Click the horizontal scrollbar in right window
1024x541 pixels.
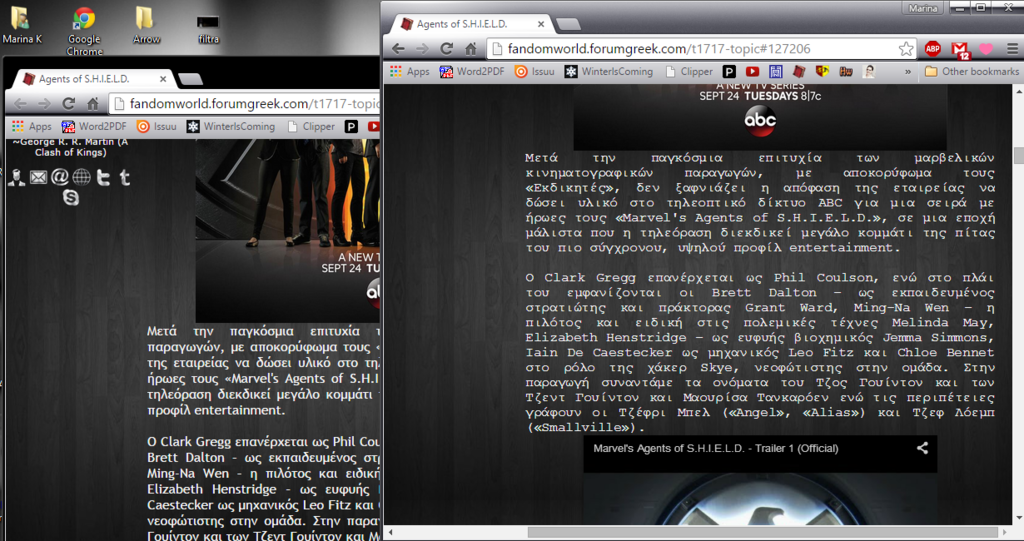coord(765,533)
